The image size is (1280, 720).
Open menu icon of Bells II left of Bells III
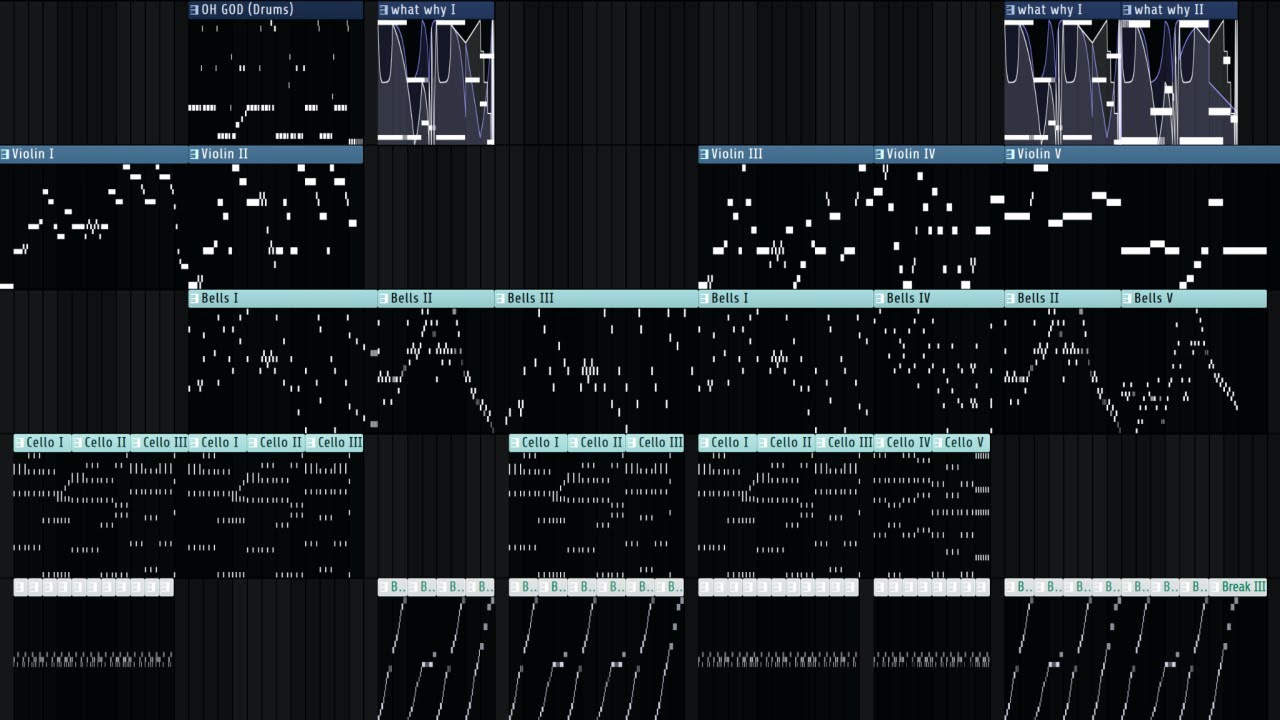click(x=384, y=298)
